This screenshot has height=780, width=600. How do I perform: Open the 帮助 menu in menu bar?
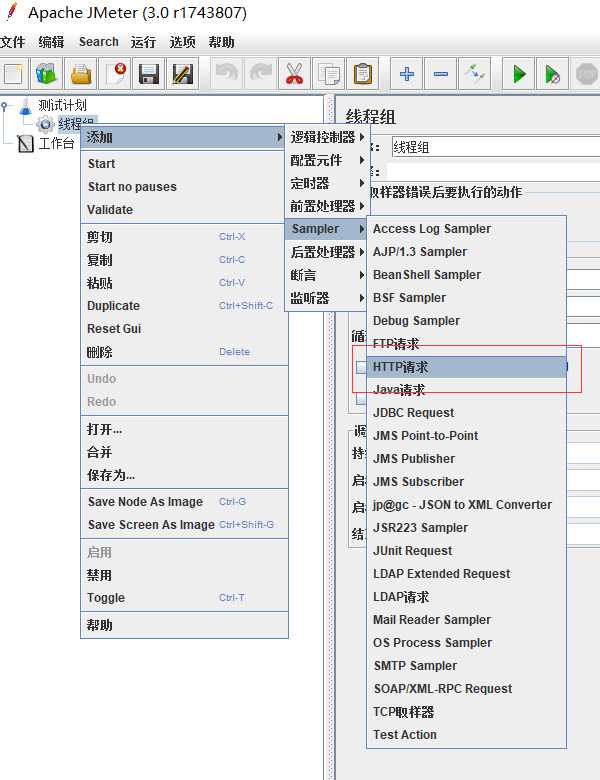coord(221,42)
